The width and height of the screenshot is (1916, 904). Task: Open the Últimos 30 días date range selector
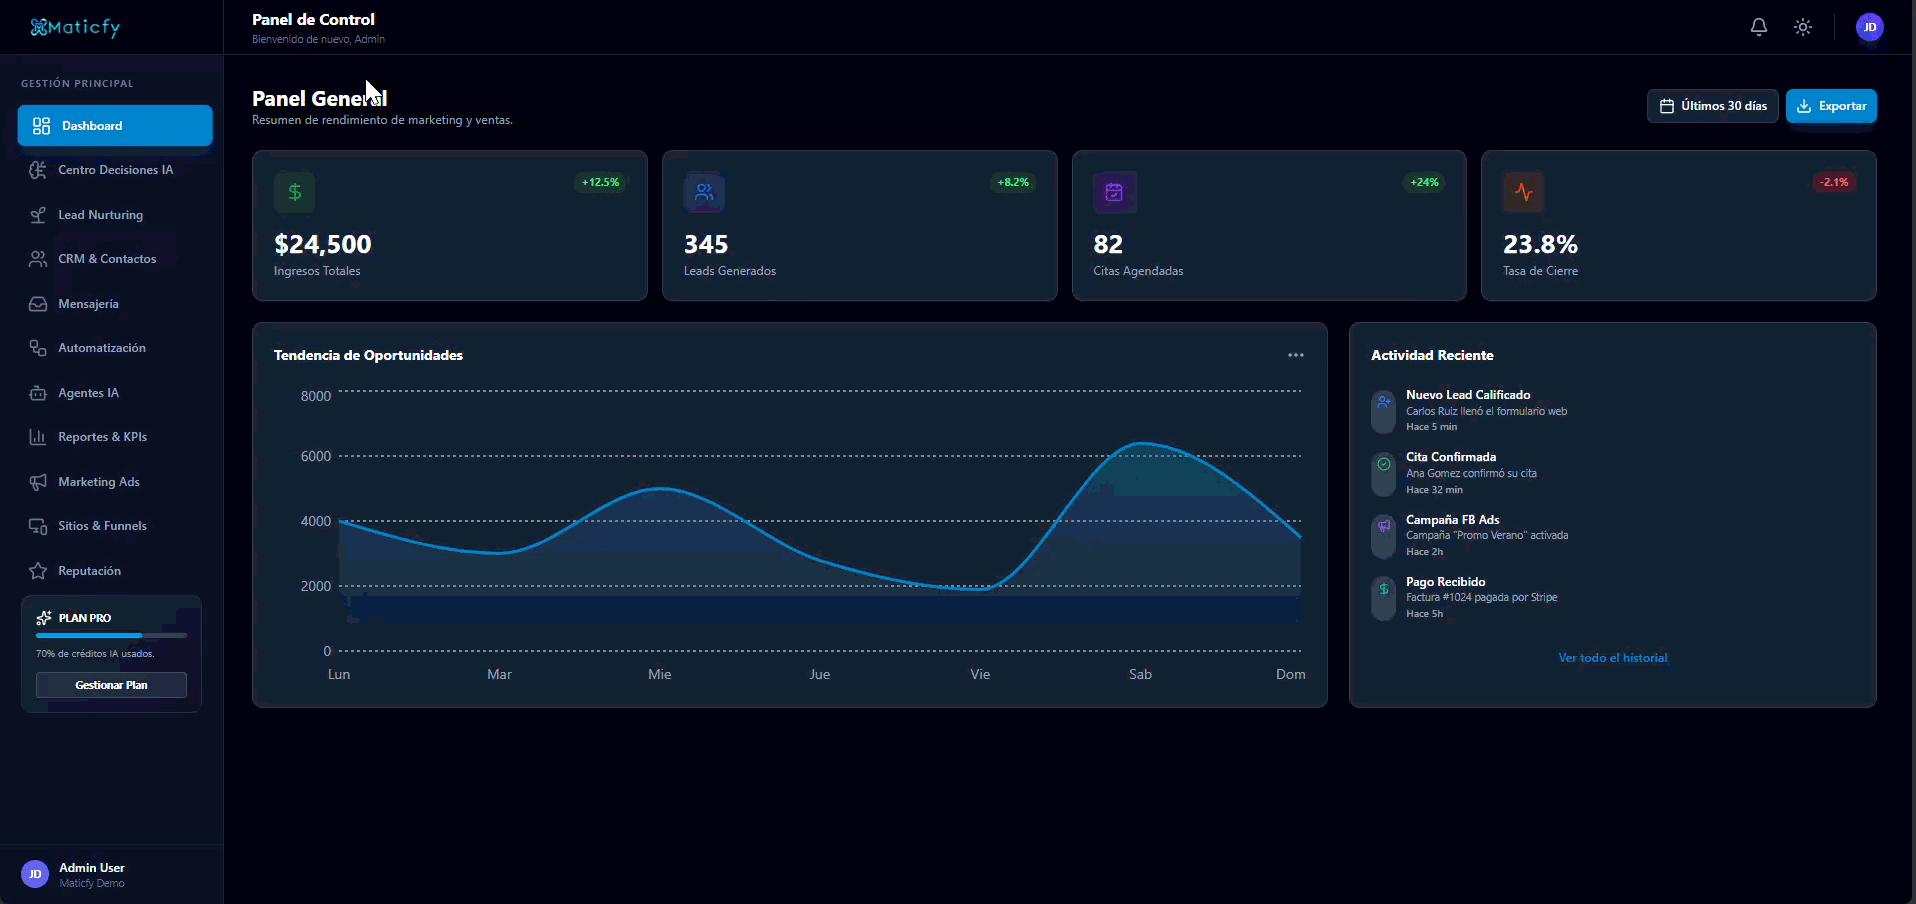coord(1713,106)
